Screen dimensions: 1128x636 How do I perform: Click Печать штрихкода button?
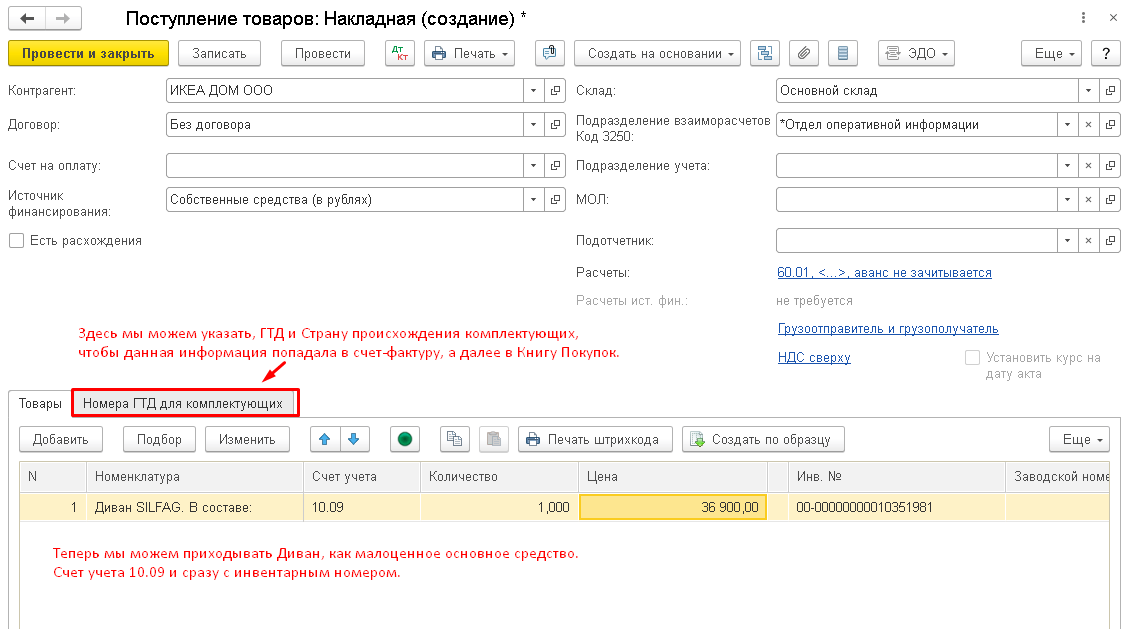tap(595, 439)
